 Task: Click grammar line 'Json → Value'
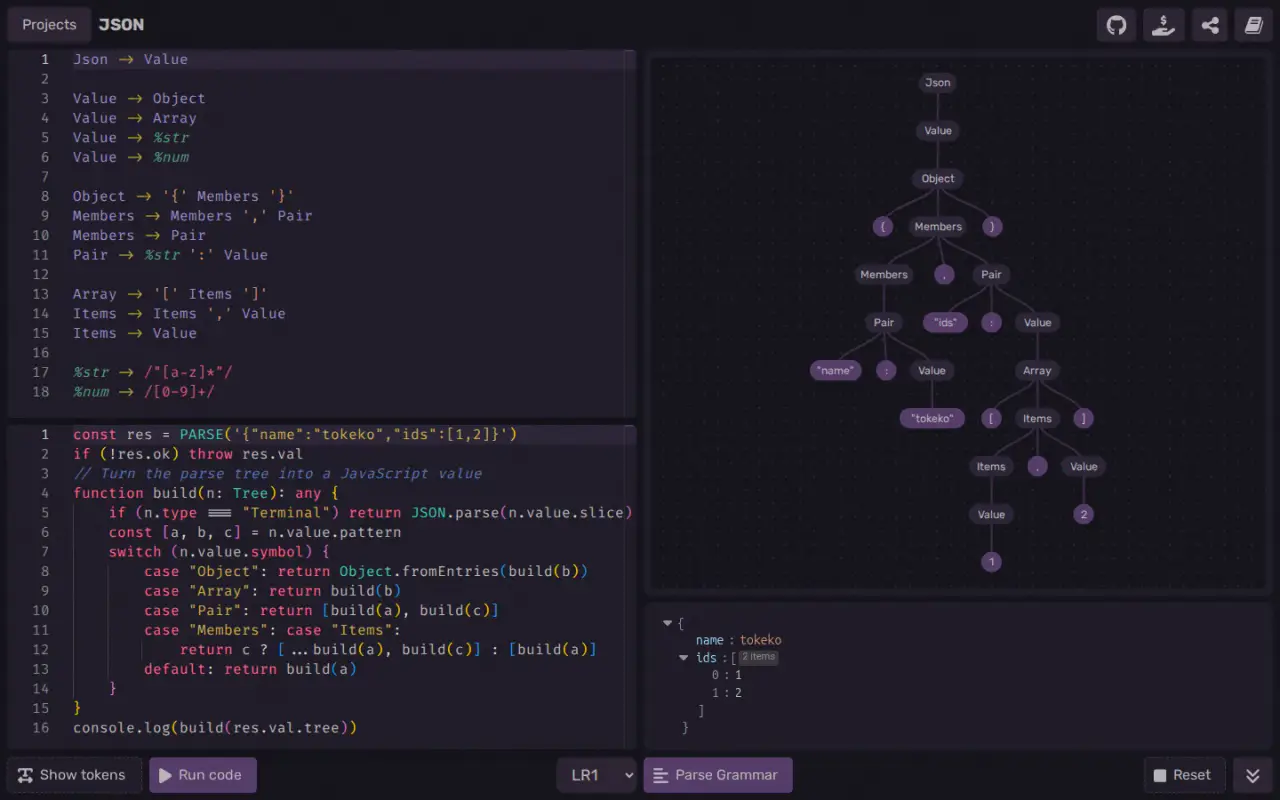[x=130, y=59]
